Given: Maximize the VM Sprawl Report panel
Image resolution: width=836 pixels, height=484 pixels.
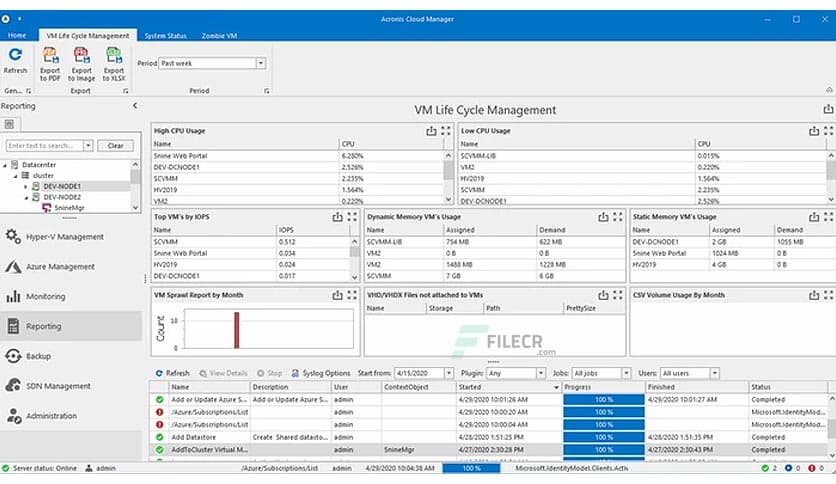Looking at the screenshot, I should [x=352, y=295].
